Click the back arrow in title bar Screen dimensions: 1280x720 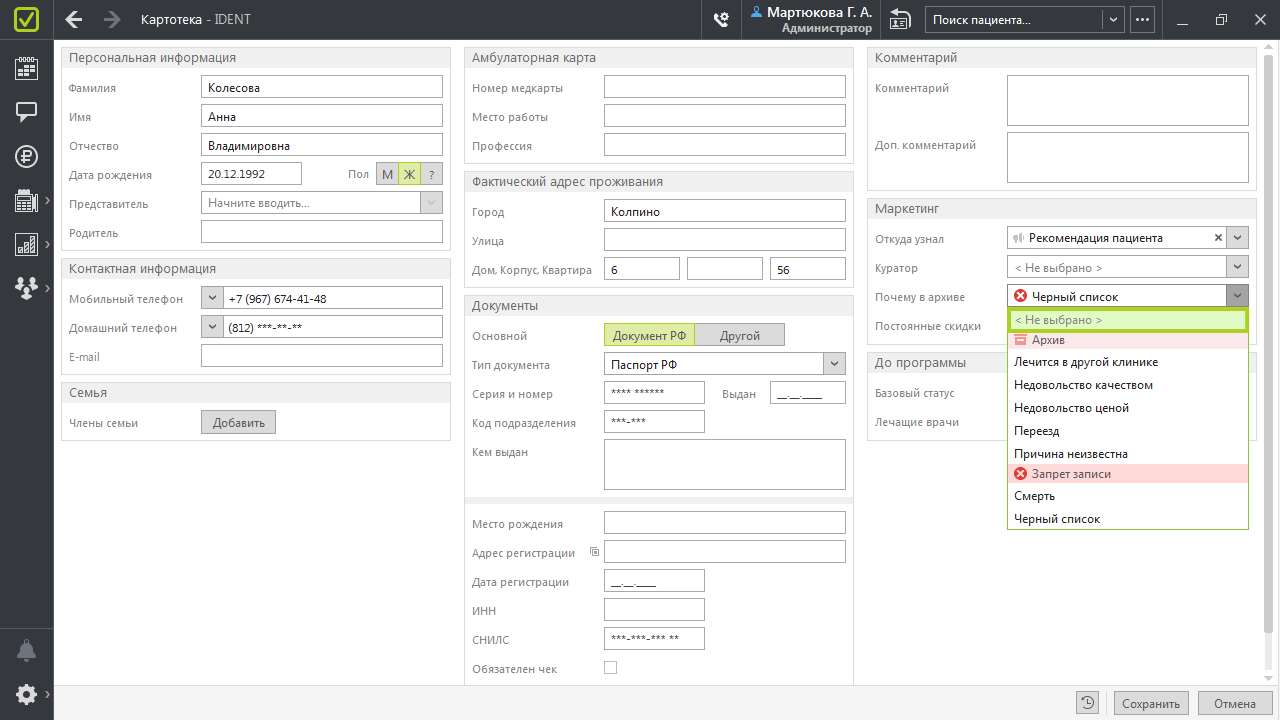point(74,19)
